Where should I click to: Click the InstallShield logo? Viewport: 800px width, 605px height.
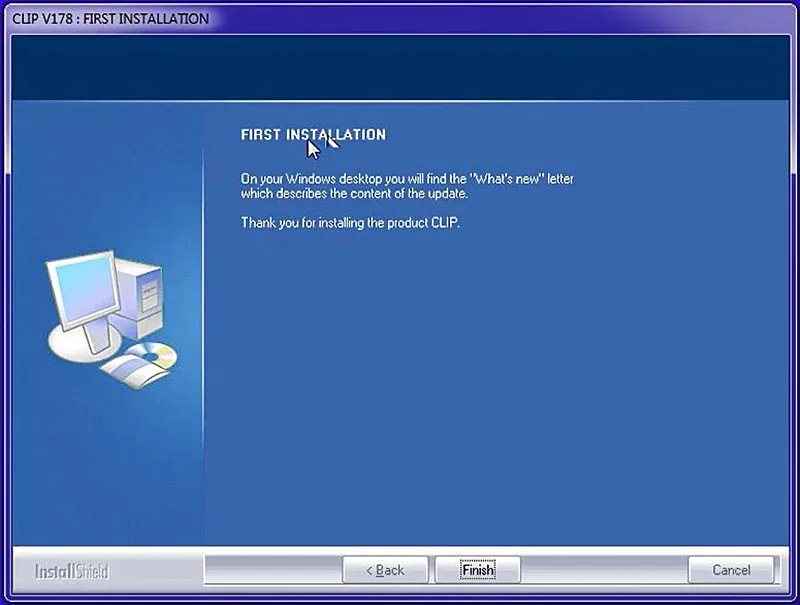tap(72, 571)
